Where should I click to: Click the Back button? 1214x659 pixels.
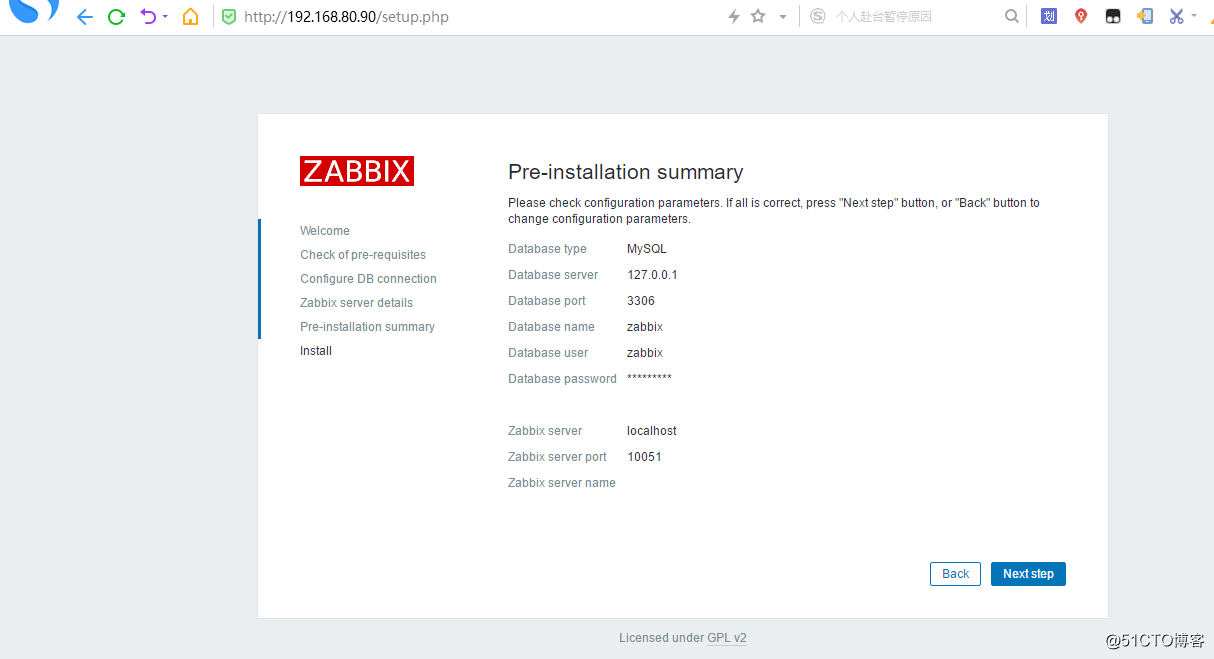955,574
